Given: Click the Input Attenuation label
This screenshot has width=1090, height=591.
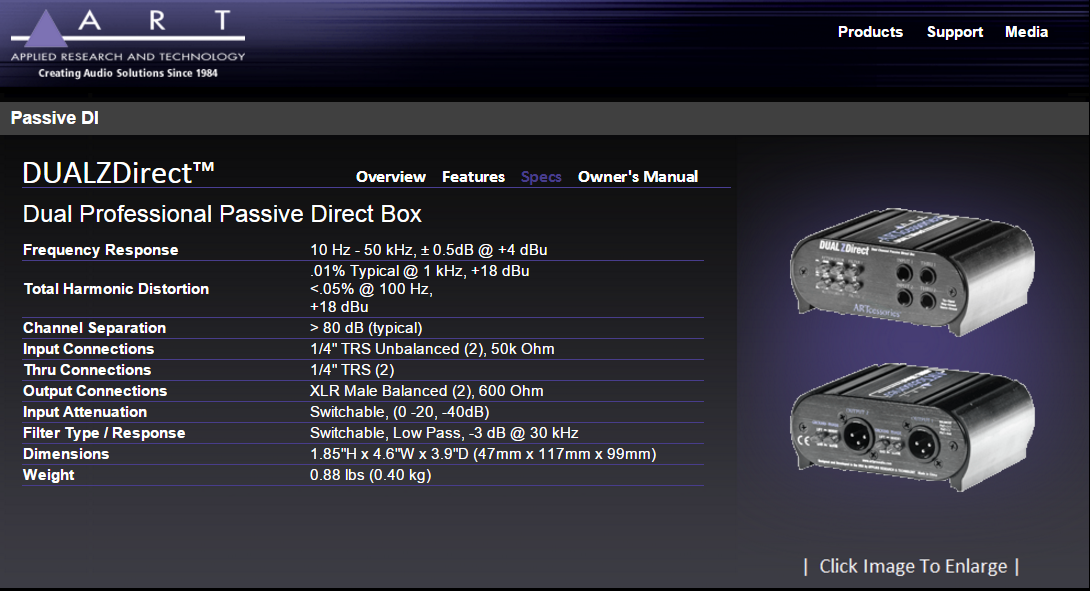Looking at the screenshot, I should 85,412.
